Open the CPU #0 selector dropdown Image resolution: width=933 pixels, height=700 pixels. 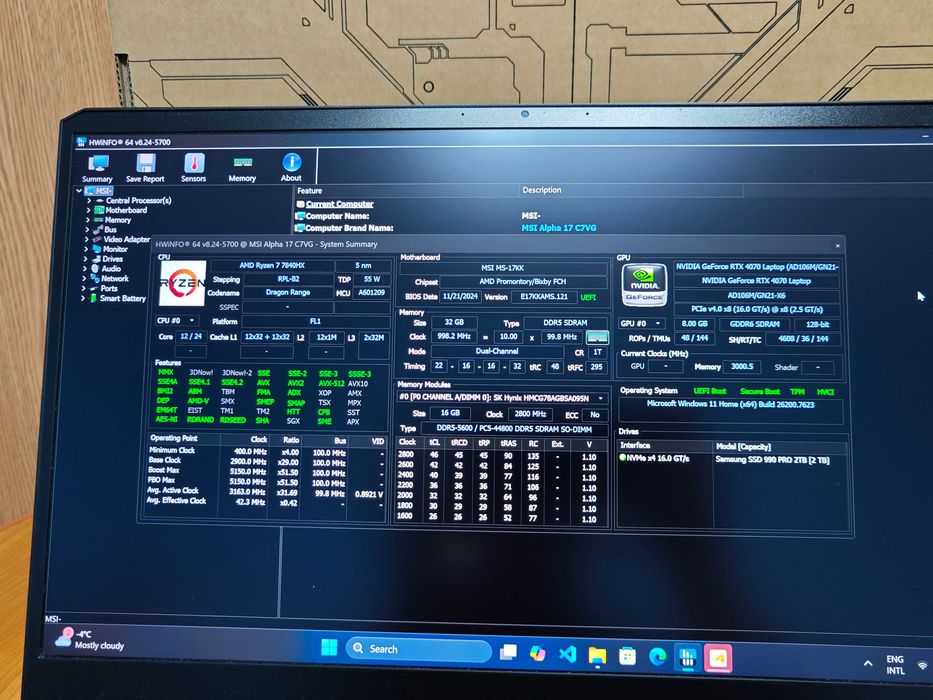(177, 321)
